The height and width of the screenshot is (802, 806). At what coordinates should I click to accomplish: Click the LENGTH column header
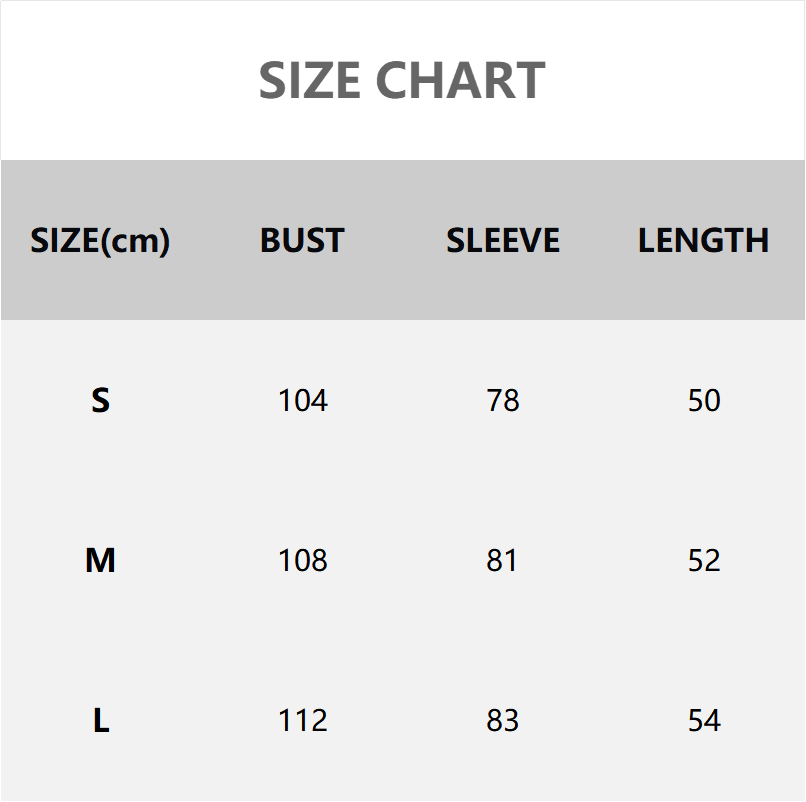coord(703,241)
